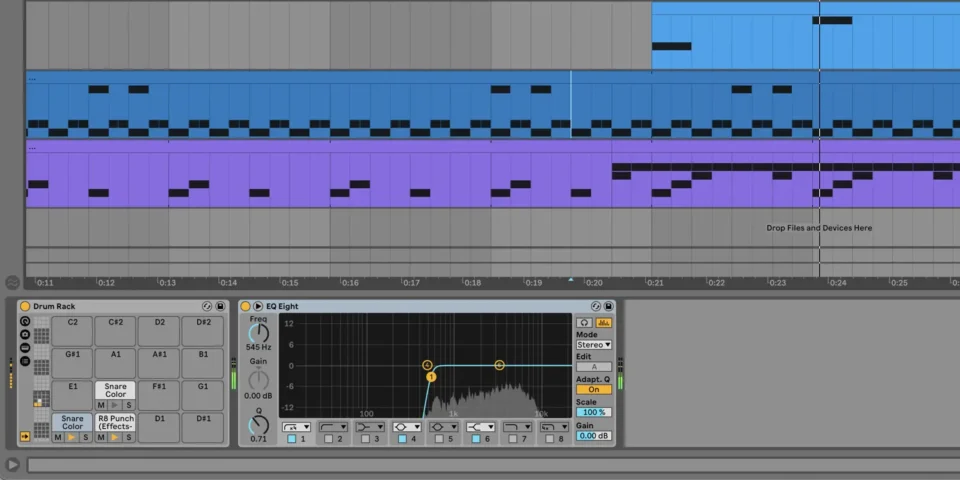This screenshot has height=480, width=960.
Task: Click the EQ Freq knob at 545 Hz
Action: (x=259, y=333)
